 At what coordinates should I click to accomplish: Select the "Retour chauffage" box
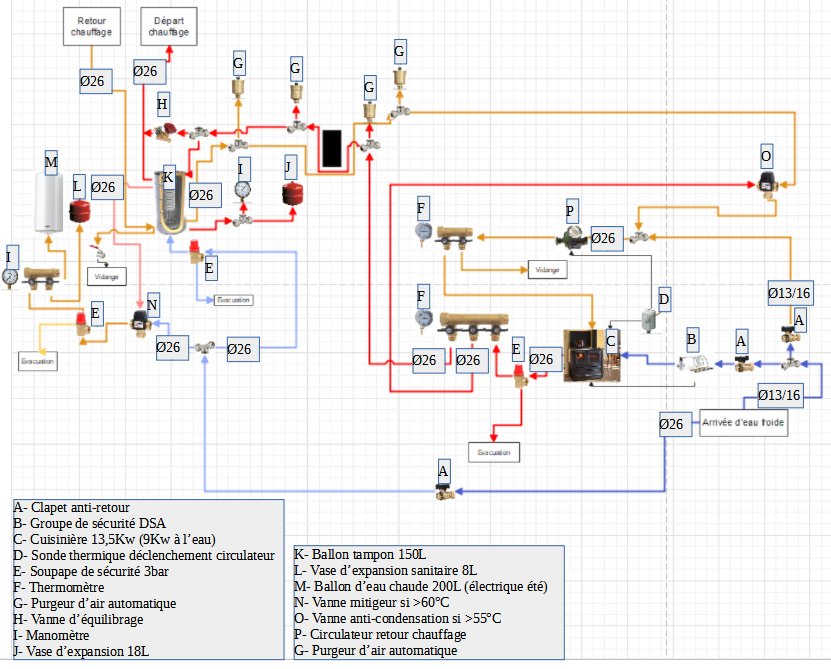point(93,26)
